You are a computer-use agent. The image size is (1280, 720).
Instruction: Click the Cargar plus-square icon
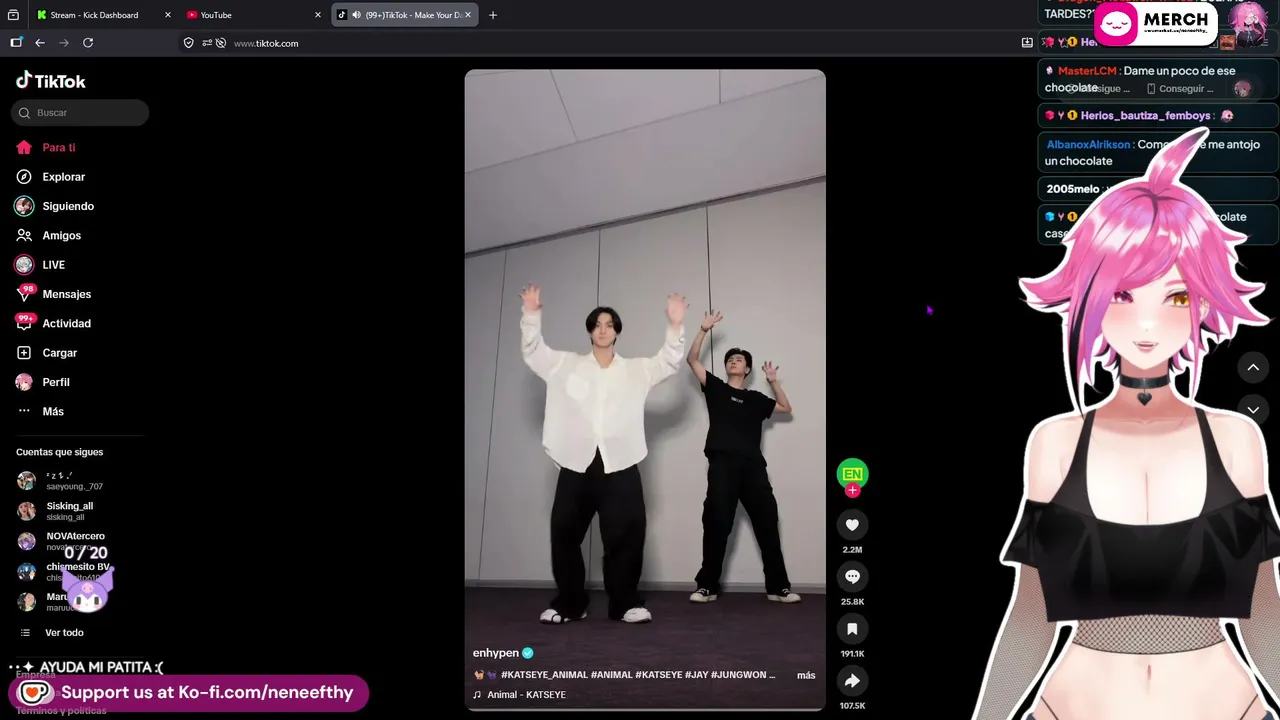24,353
